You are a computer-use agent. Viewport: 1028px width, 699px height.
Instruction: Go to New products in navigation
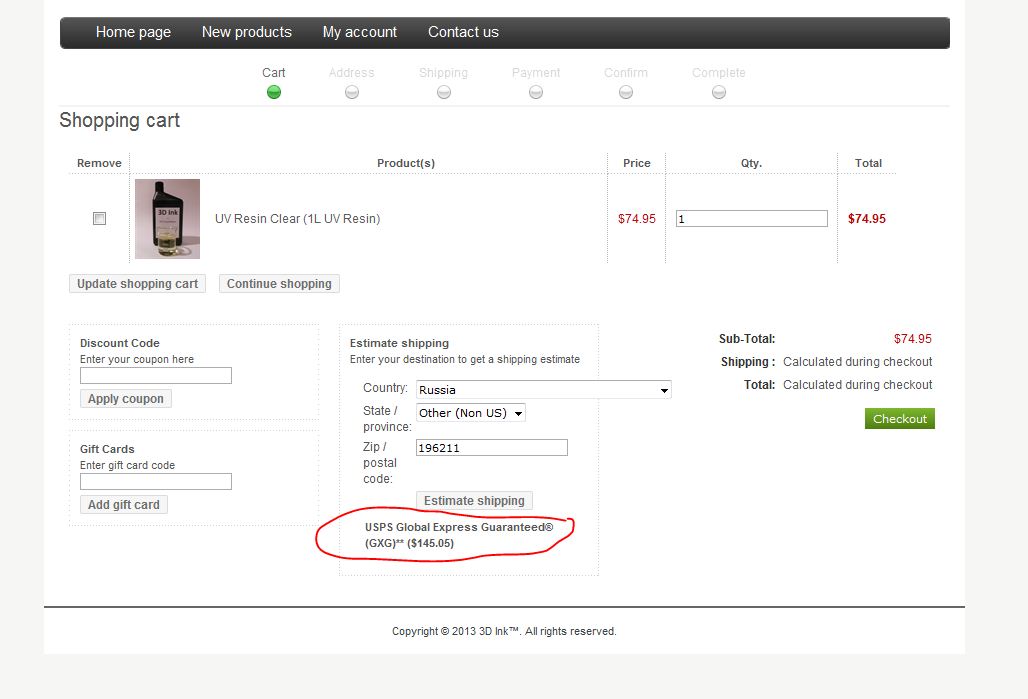coord(247,32)
